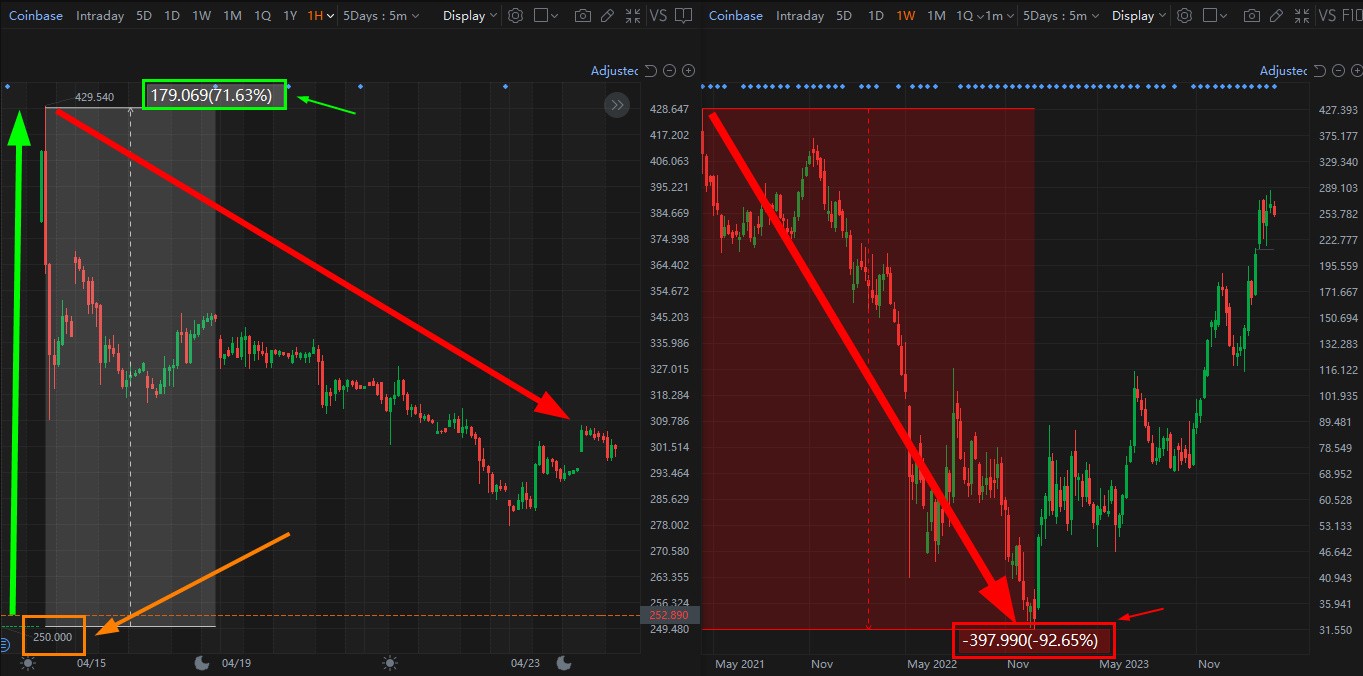This screenshot has height=676, width=1363.
Task: Select the drawing pencil tool in right chart
Action: (x=1277, y=16)
